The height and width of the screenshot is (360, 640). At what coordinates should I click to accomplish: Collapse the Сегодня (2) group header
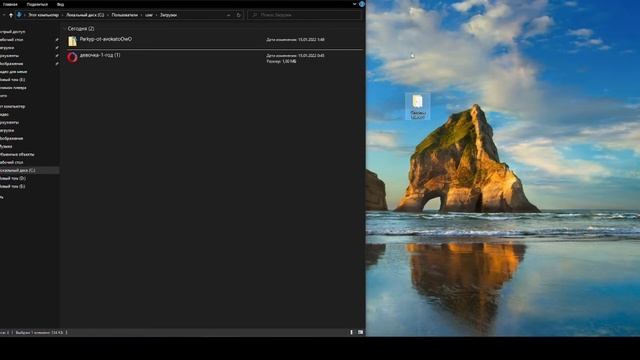click(x=81, y=29)
